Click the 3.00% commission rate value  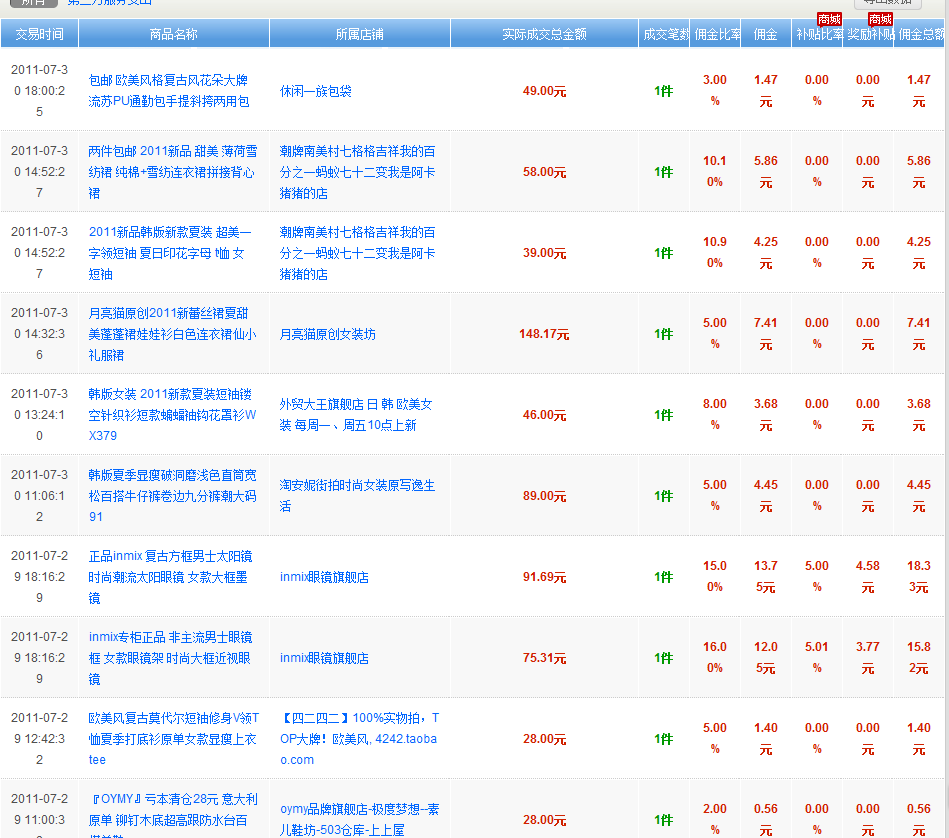pyautogui.click(x=715, y=91)
